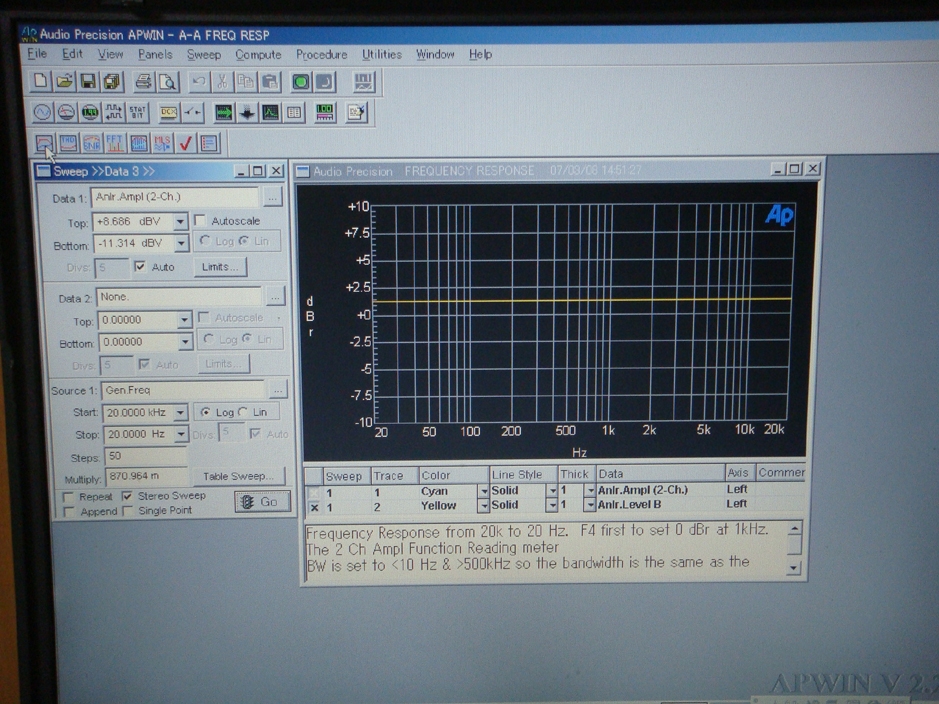The image size is (939, 704).
Task: Toggle the Stereo Sweep checkbox
Action: [x=127, y=496]
